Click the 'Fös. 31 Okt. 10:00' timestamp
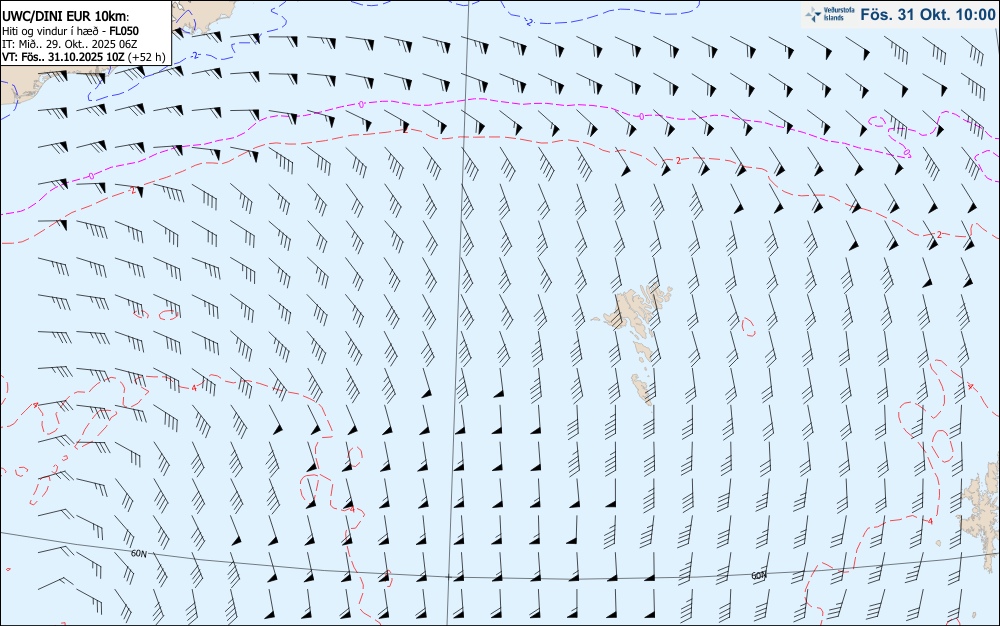The image size is (1000, 626). click(x=927, y=15)
